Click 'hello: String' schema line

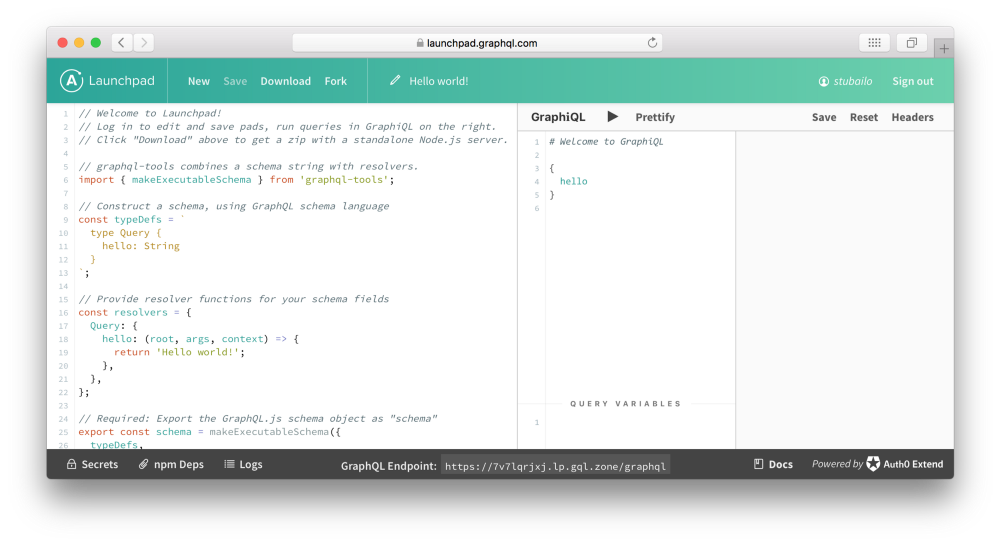(x=140, y=246)
